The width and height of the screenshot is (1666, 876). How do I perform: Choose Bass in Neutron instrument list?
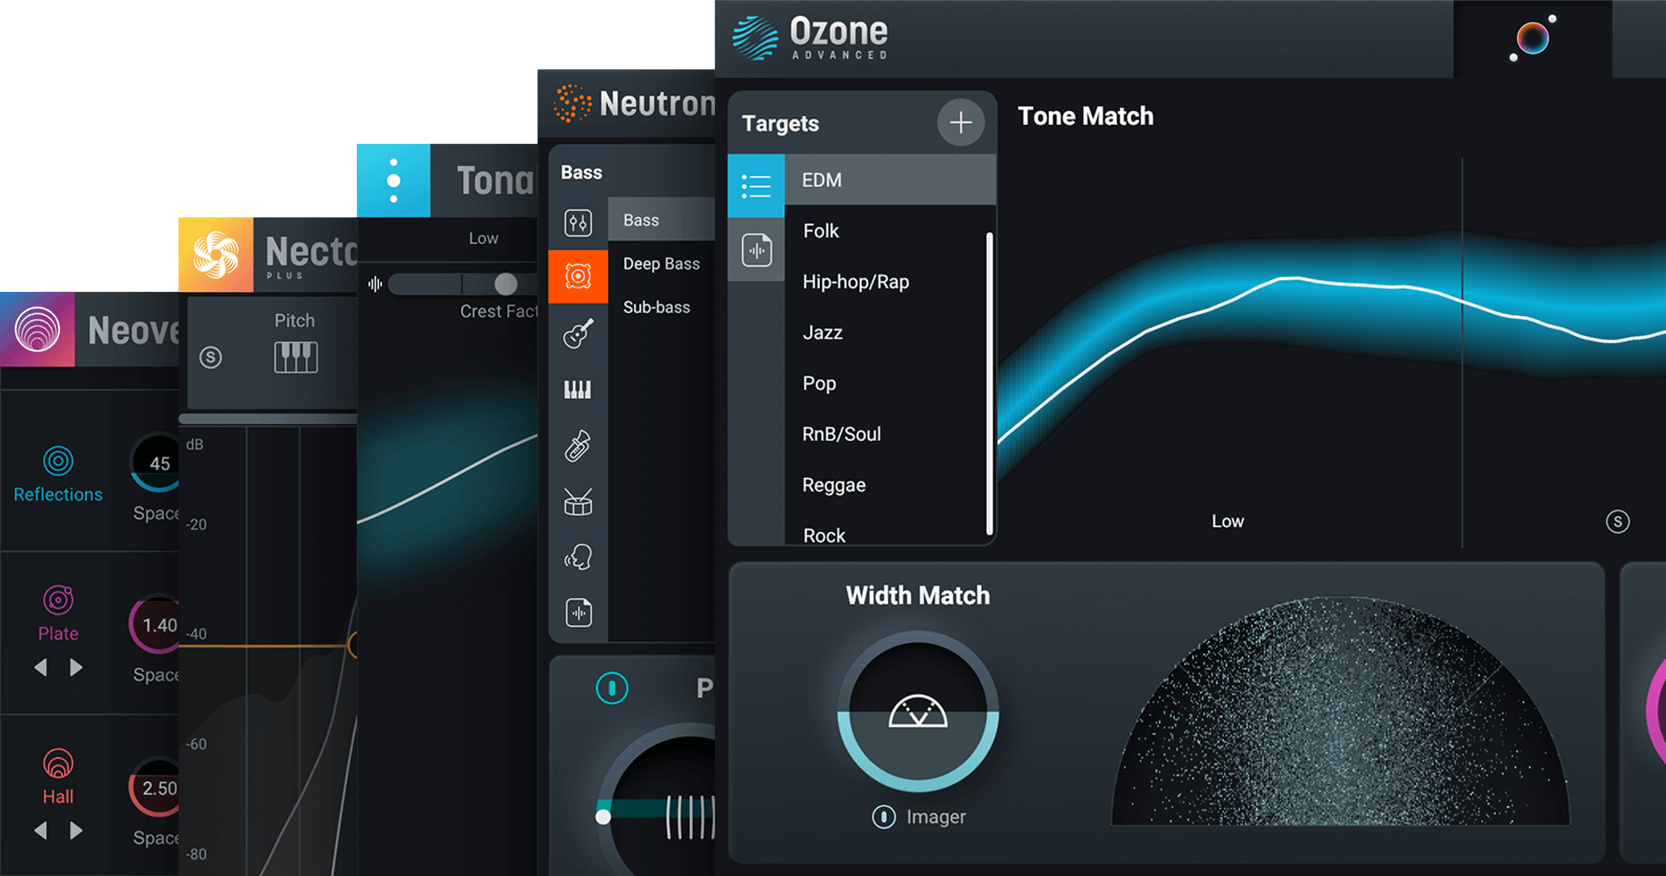(661, 220)
